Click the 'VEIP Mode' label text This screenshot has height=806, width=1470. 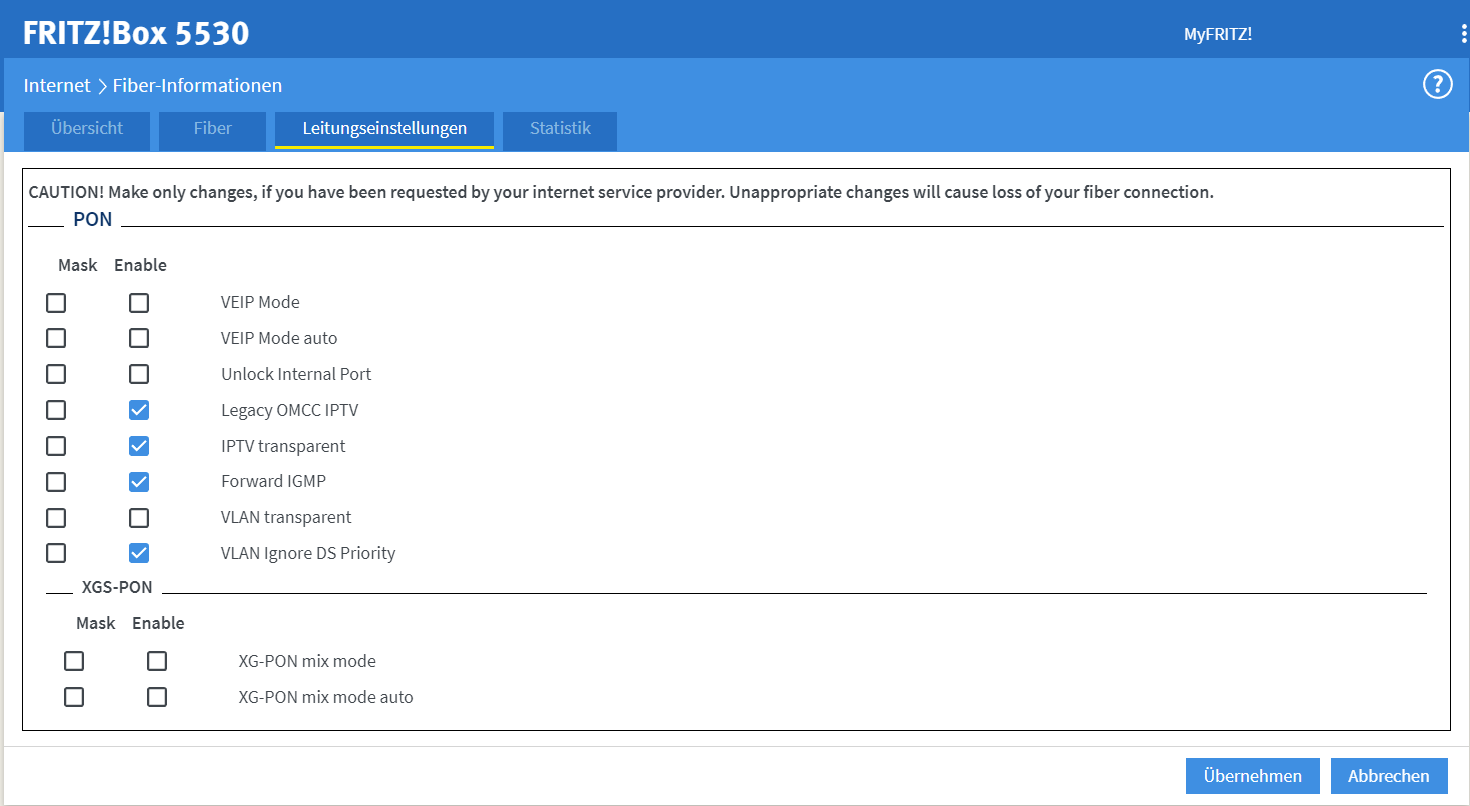[260, 302]
